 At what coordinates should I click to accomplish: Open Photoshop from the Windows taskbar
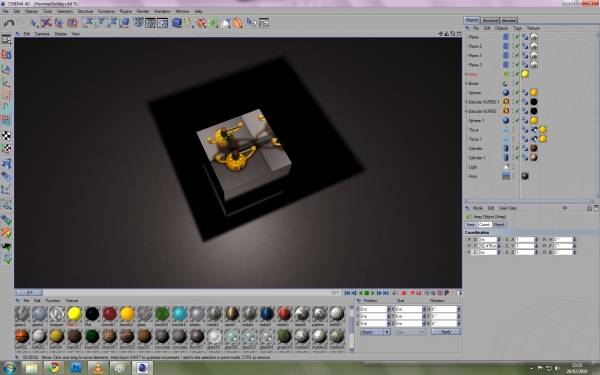[76, 368]
